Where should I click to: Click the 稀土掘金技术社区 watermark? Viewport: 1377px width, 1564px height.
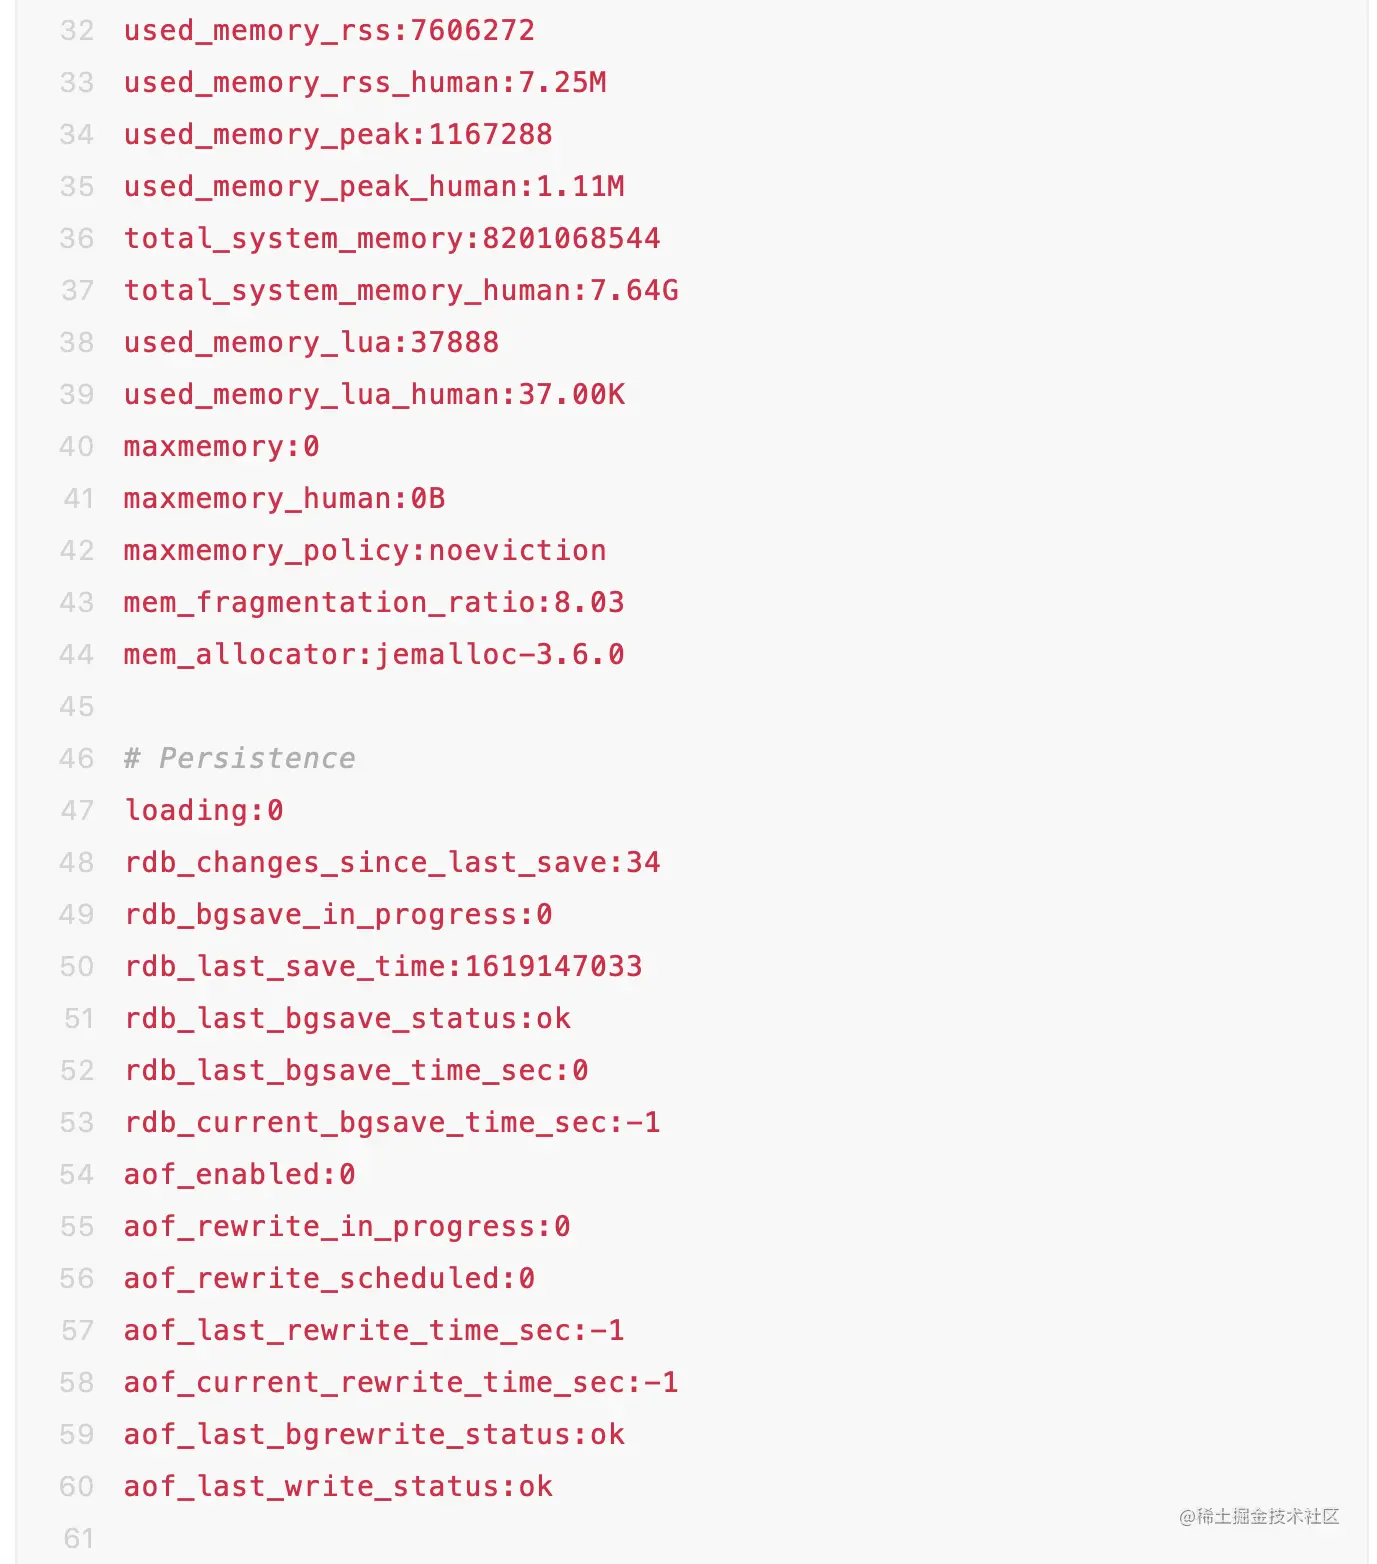(x=1259, y=1517)
